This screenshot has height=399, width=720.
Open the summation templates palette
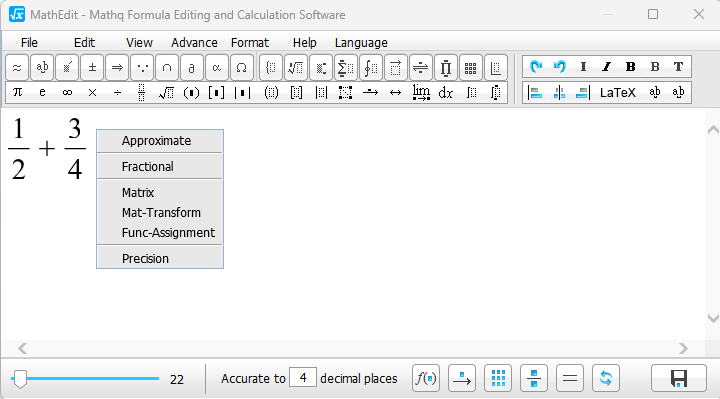(346, 68)
